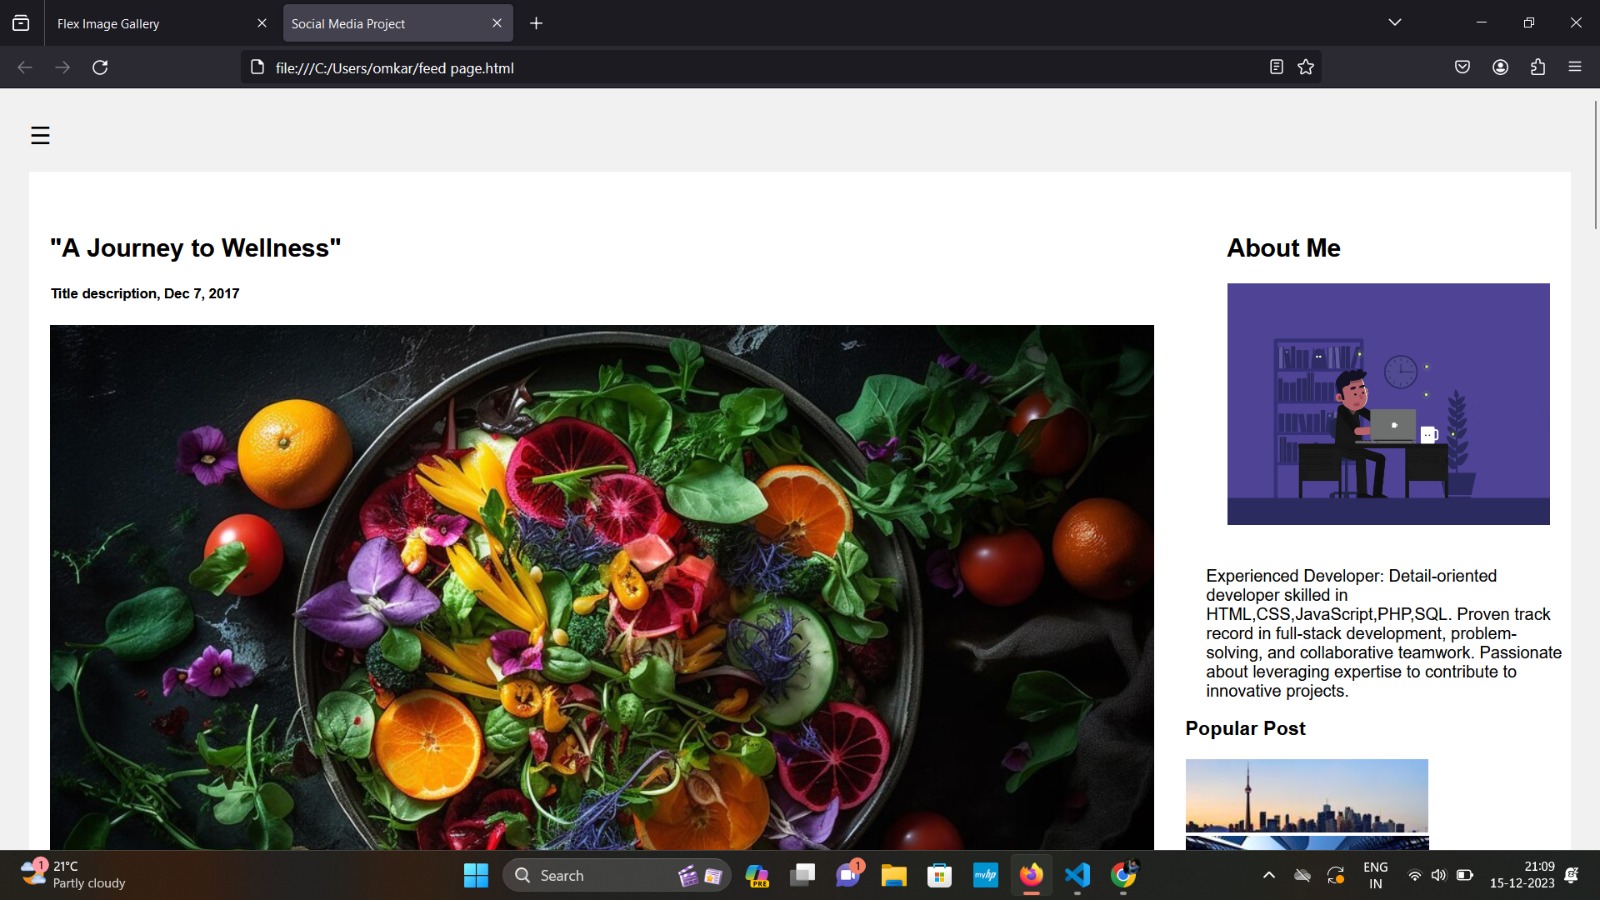
Task: Reload the current page
Action: 100,68
